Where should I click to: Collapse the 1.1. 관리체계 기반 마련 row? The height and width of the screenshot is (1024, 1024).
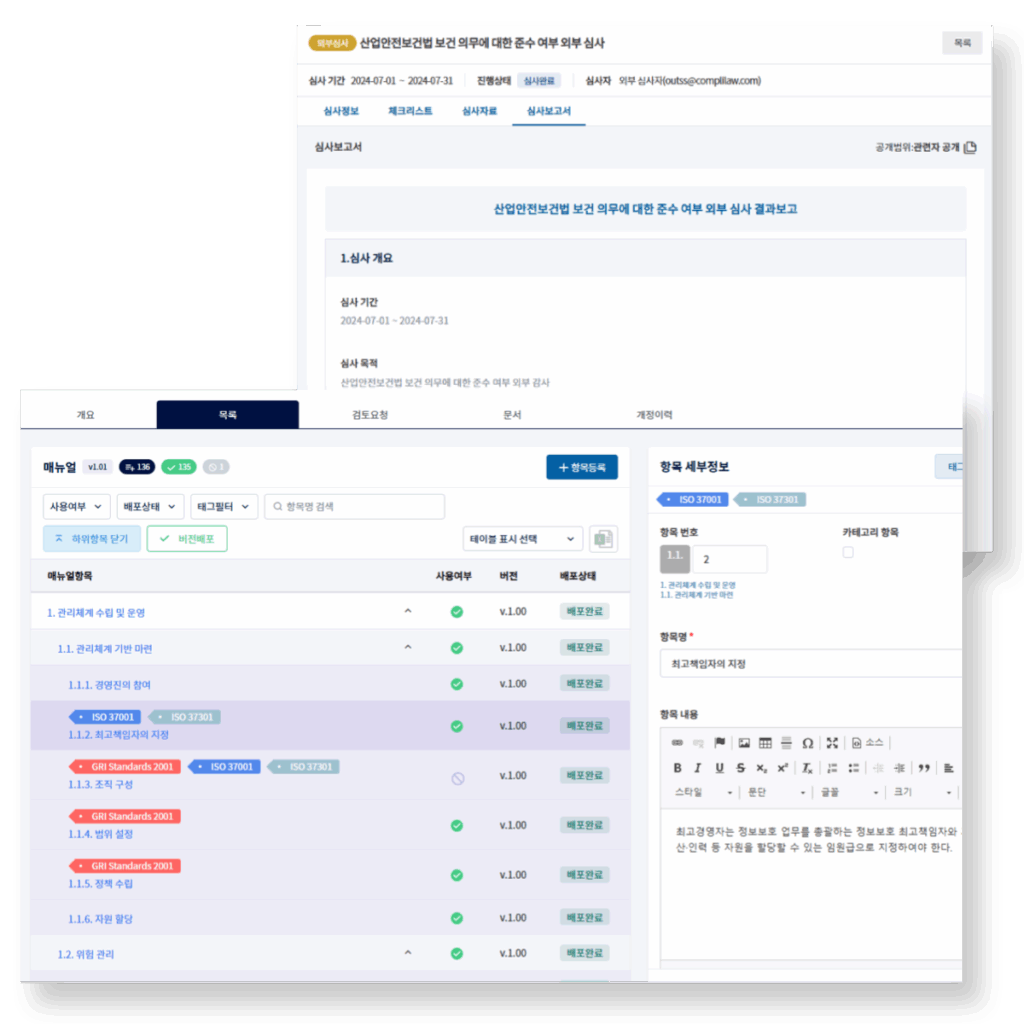[x=407, y=648]
